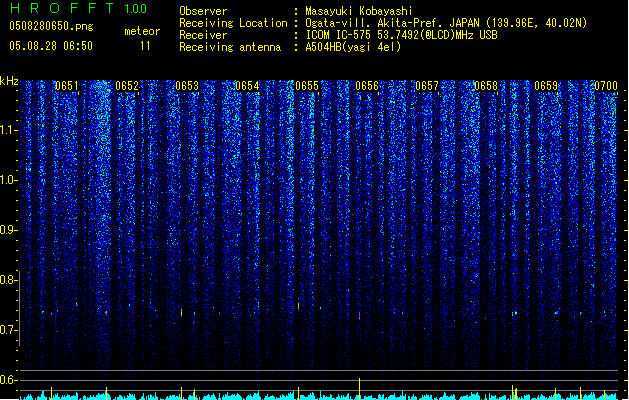This screenshot has height=400, width=629.
Task: Click the red meteor echo under 0656
Action: click(359, 316)
